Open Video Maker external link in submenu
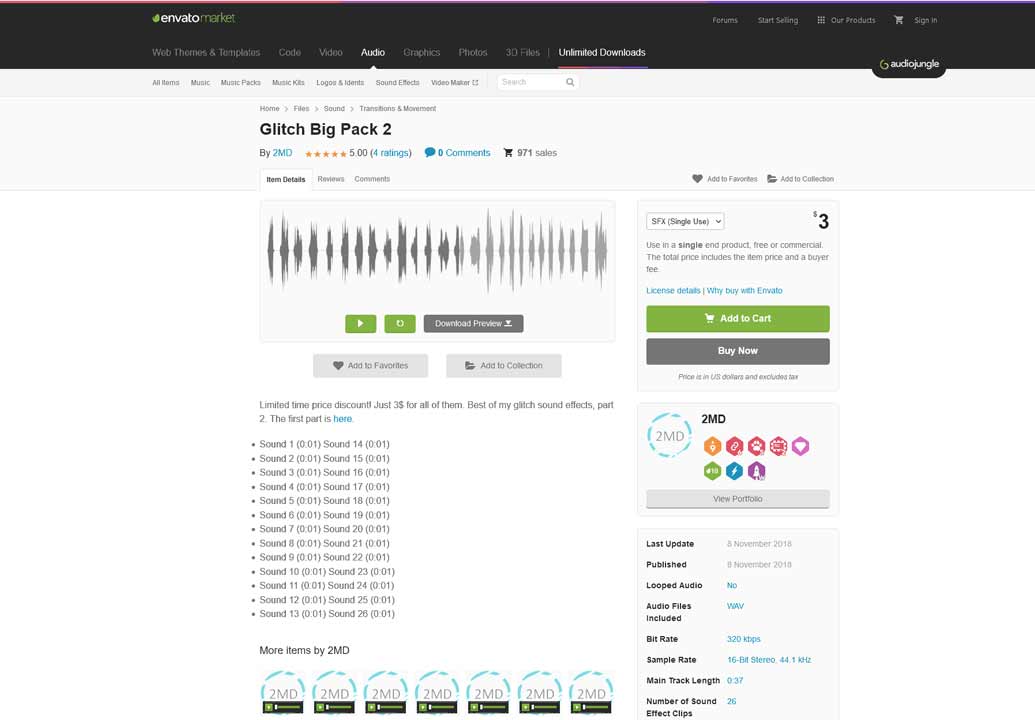1035x720 pixels. 454,83
